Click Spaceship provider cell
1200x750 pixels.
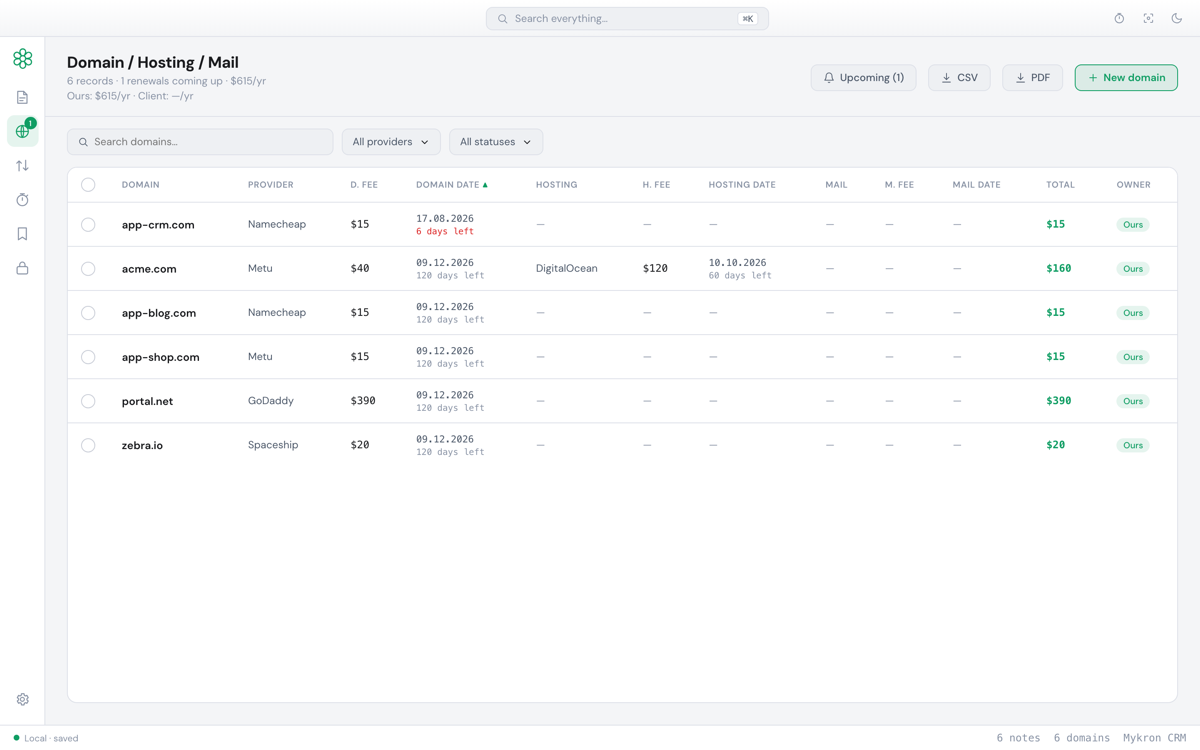[x=273, y=445]
